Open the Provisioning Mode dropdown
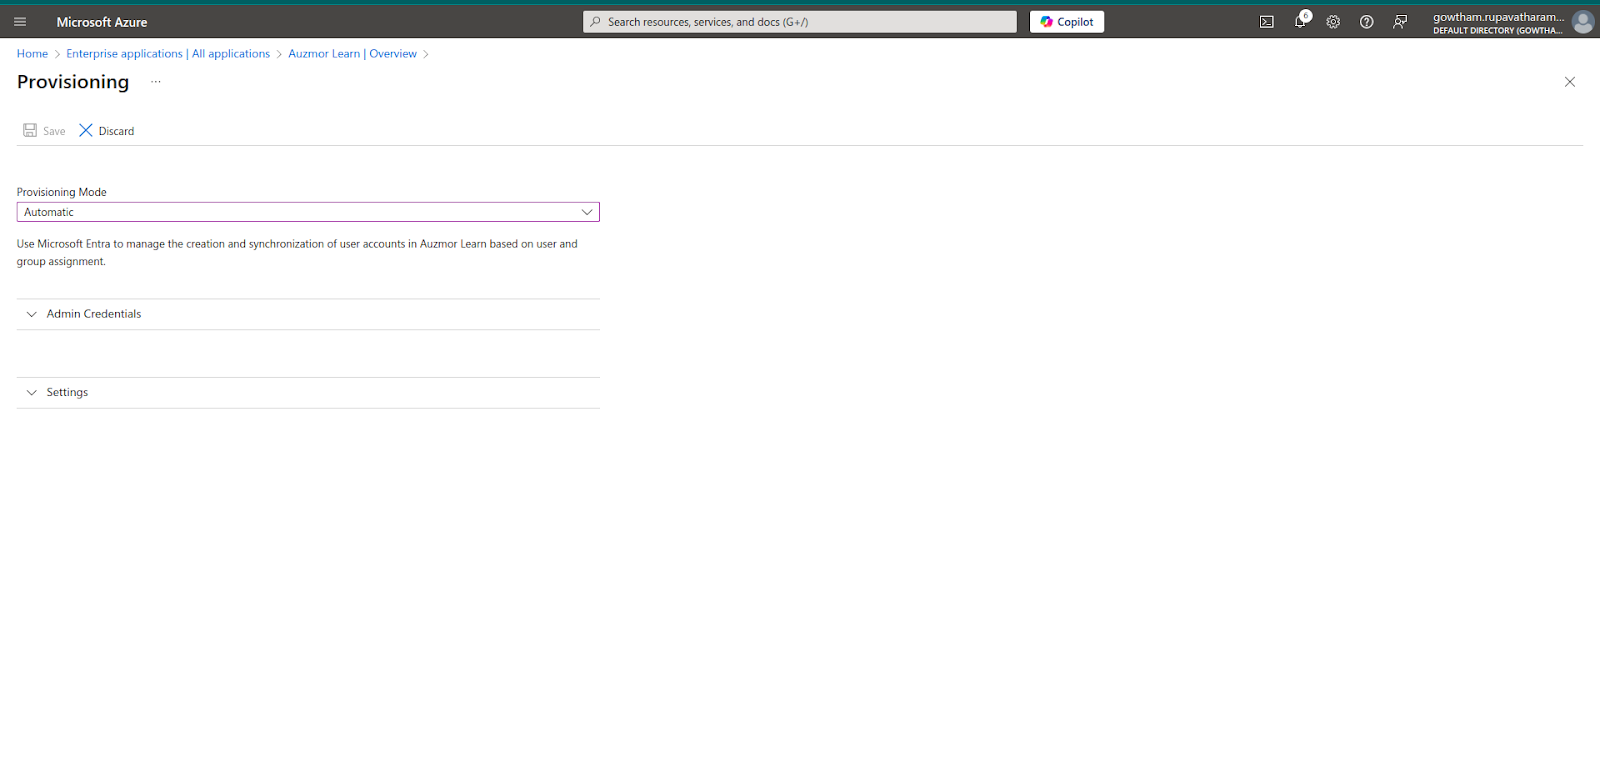The image size is (1600, 768). pos(308,212)
